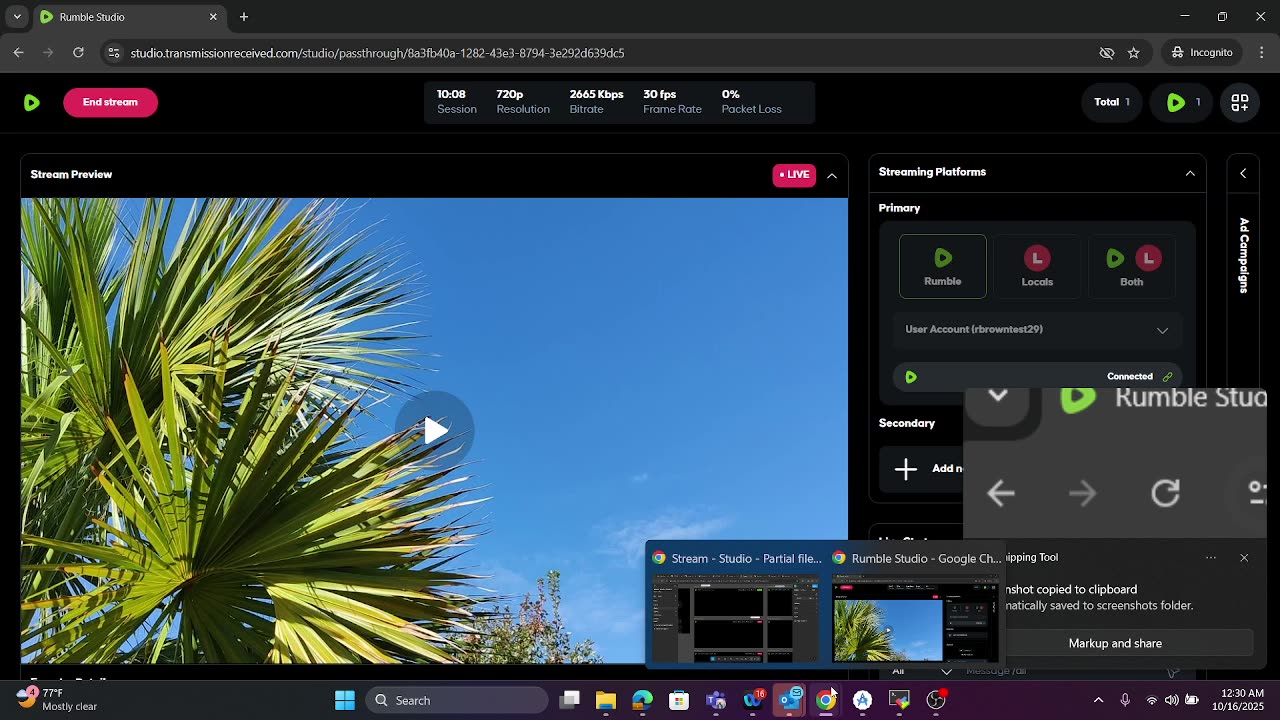
Task: Select Rumble as primary platform
Action: click(942, 266)
